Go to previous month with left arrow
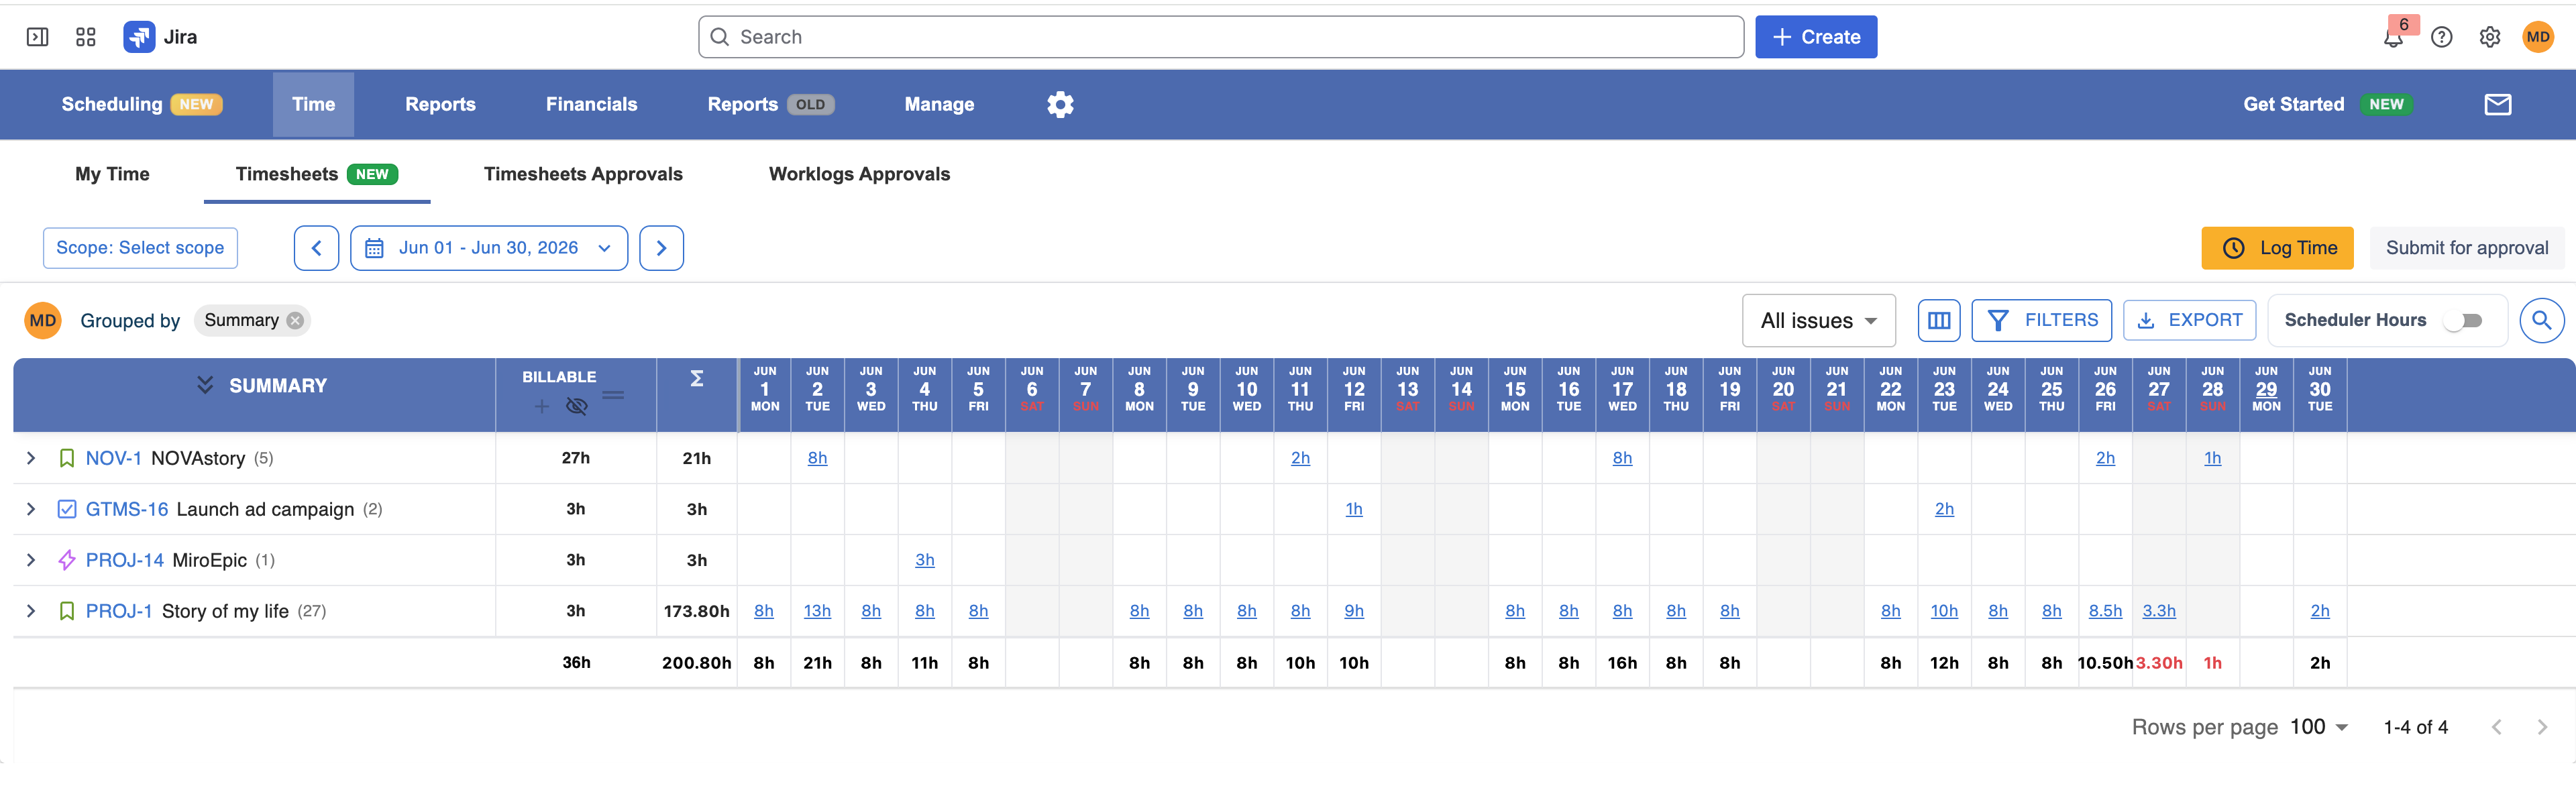2576x786 pixels. coord(316,248)
